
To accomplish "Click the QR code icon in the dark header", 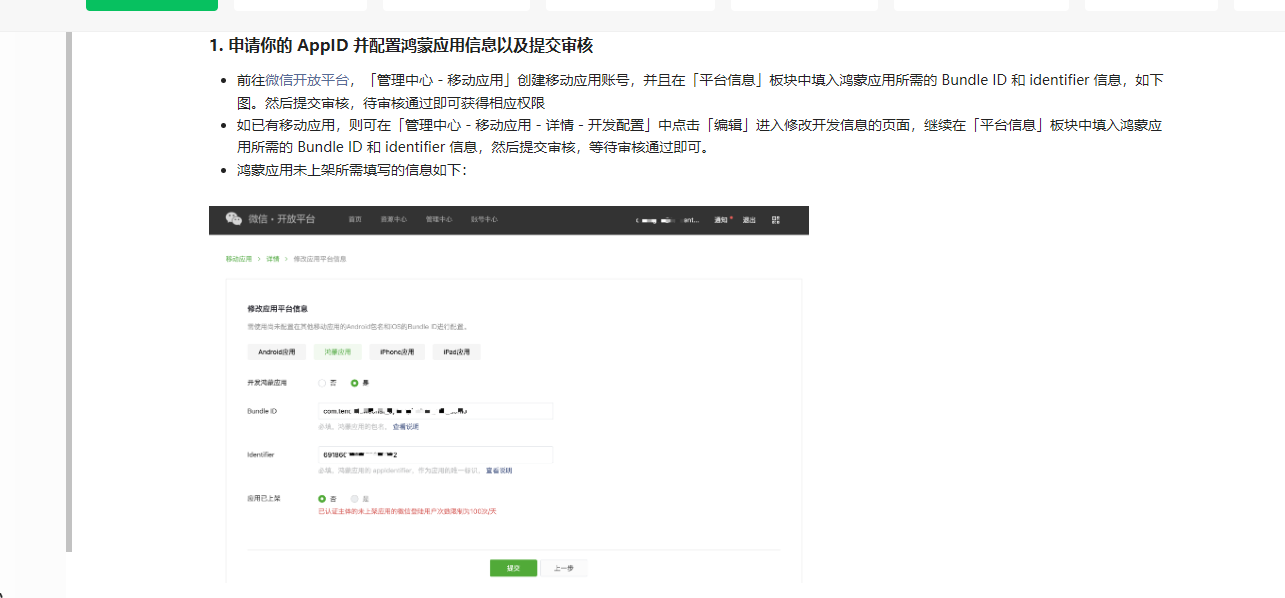I will (776, 219).
